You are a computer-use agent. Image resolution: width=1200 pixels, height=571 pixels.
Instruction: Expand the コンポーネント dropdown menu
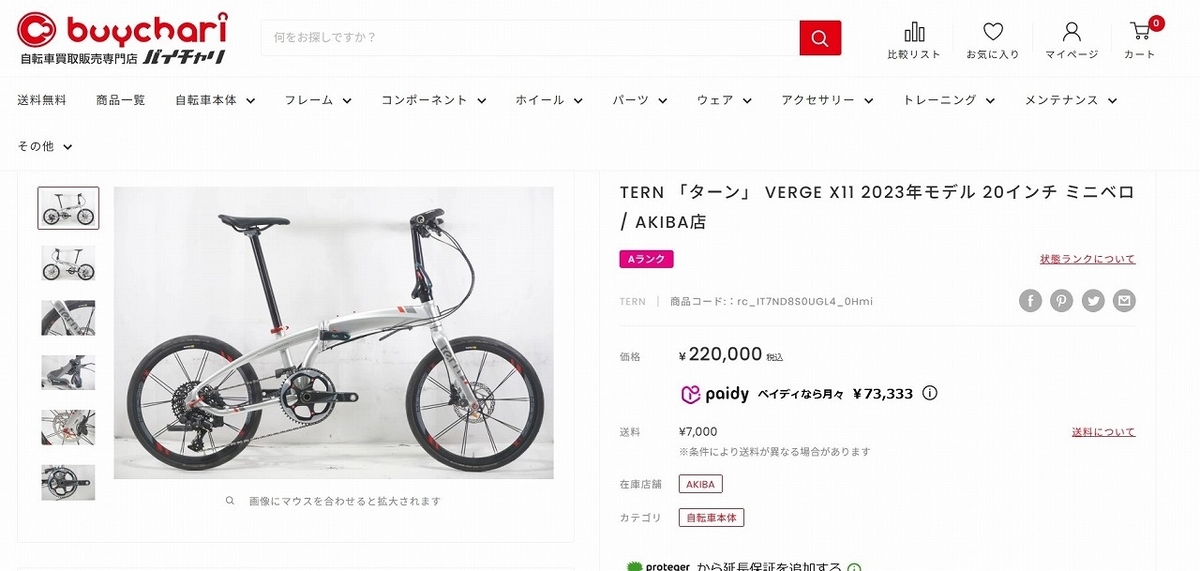[433, 100]
